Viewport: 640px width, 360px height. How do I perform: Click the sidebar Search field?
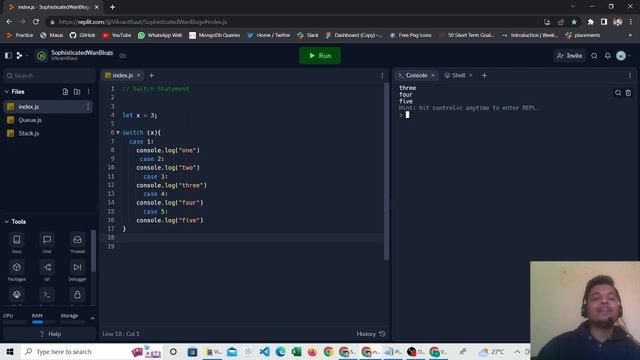(50, 76)
